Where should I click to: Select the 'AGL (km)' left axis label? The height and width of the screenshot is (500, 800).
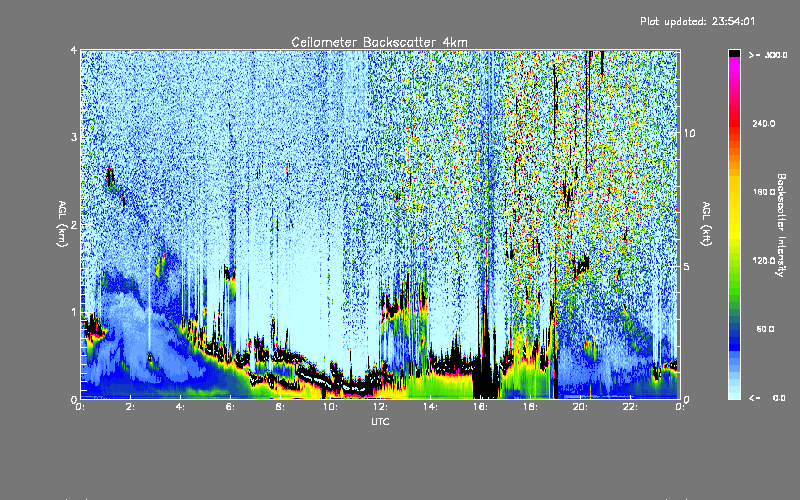click(62, 224)
